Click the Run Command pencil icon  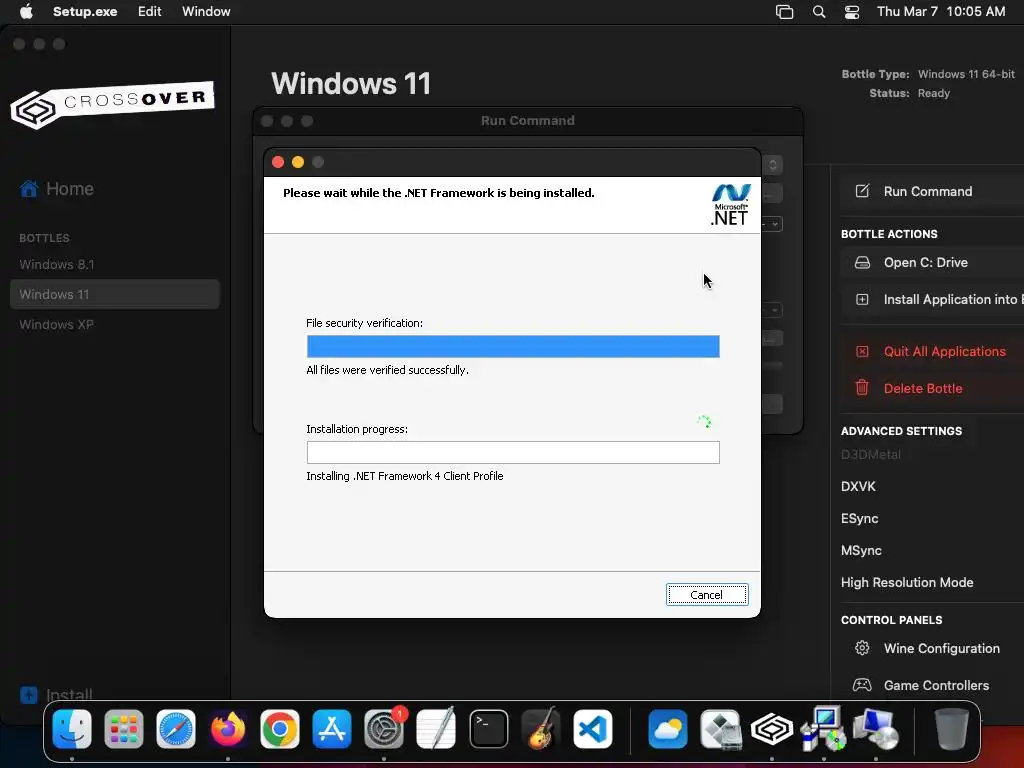coord(862,191)
